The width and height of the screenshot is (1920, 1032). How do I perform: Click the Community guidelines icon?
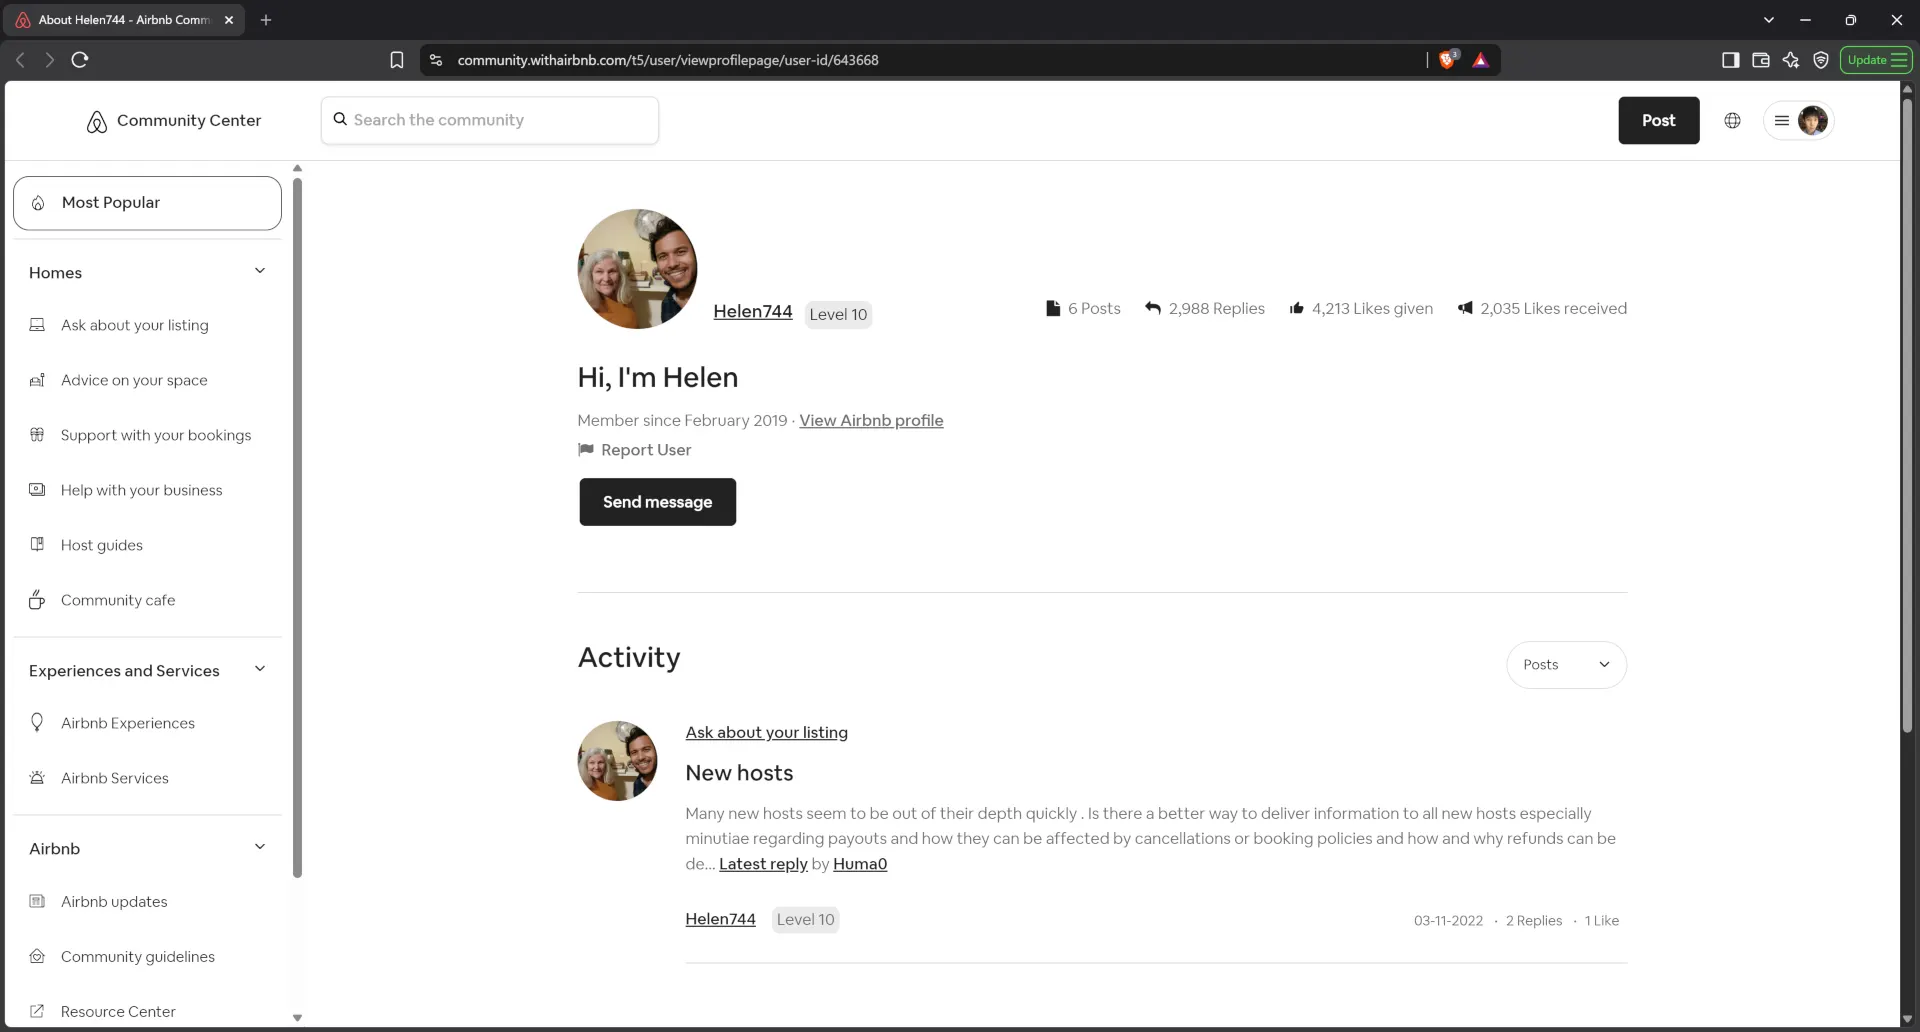pos(37,956)
